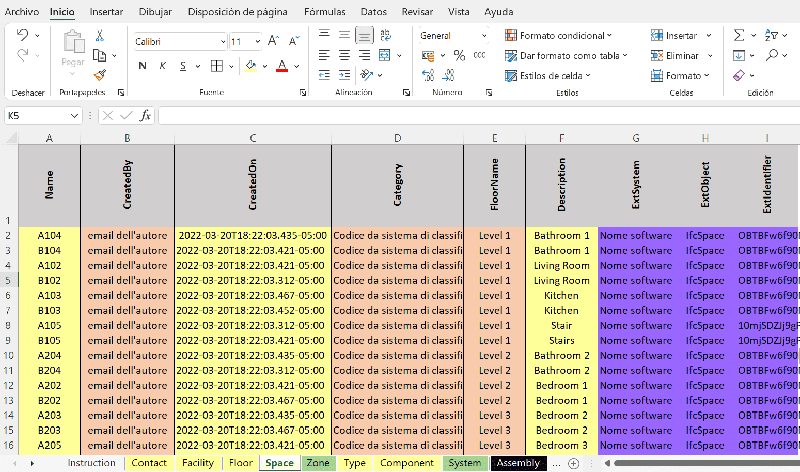The width and height of the screenshot is (800, 472).
Task: Click the Wrap Text icon
Action: 386,35
